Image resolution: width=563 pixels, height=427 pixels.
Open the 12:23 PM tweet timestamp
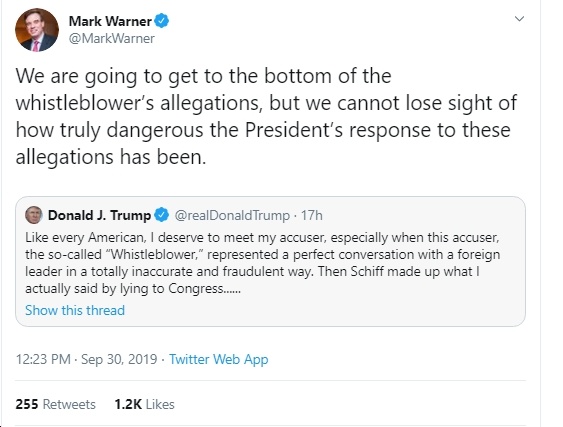pyautogui.click(x=43, y=359)
